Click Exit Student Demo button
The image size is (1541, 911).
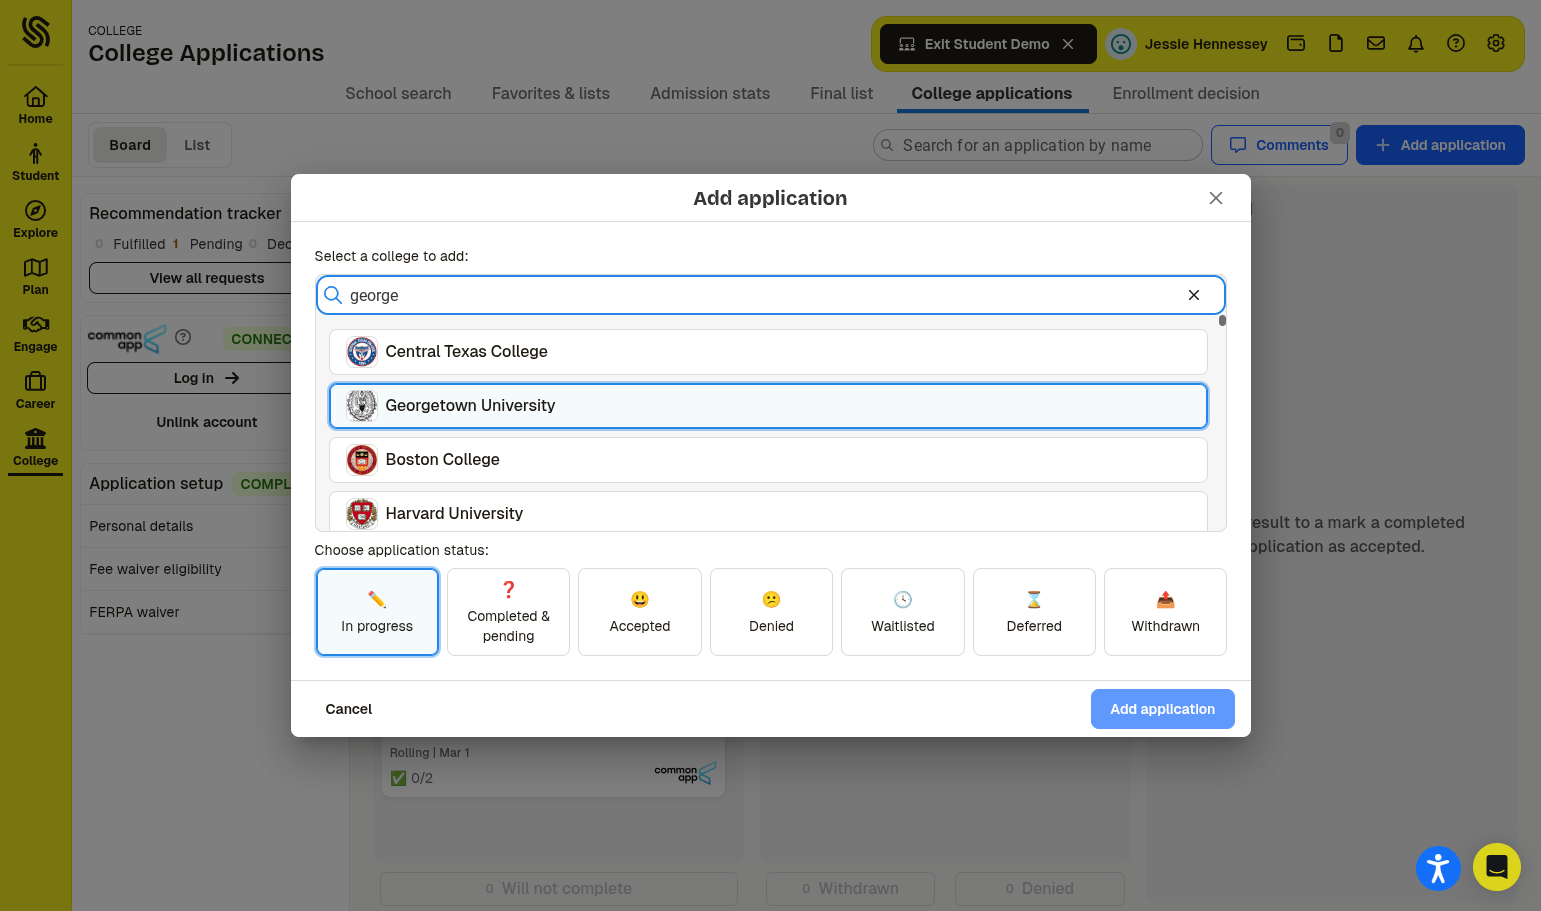988,44
